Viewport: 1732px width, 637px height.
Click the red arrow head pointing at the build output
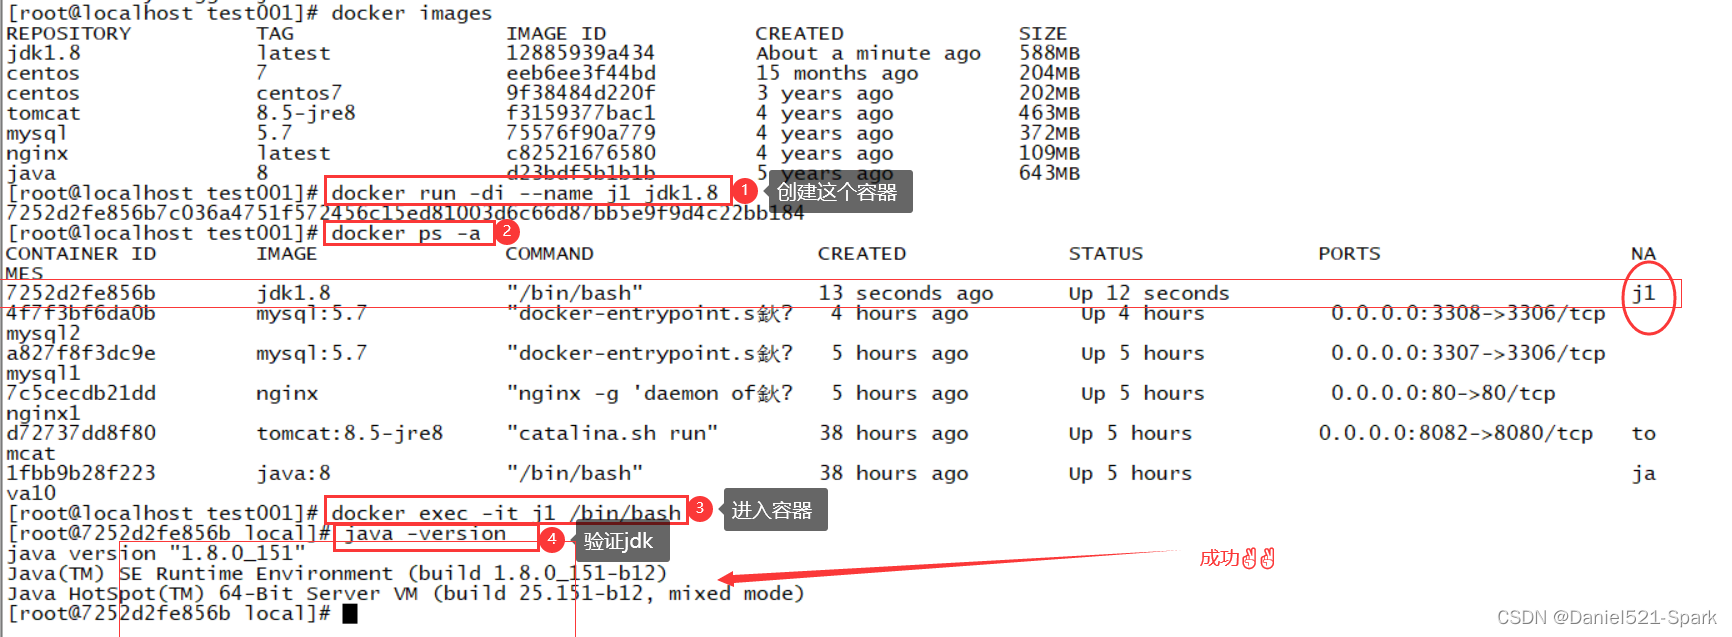pyautogui.click(x=728, y=578)
